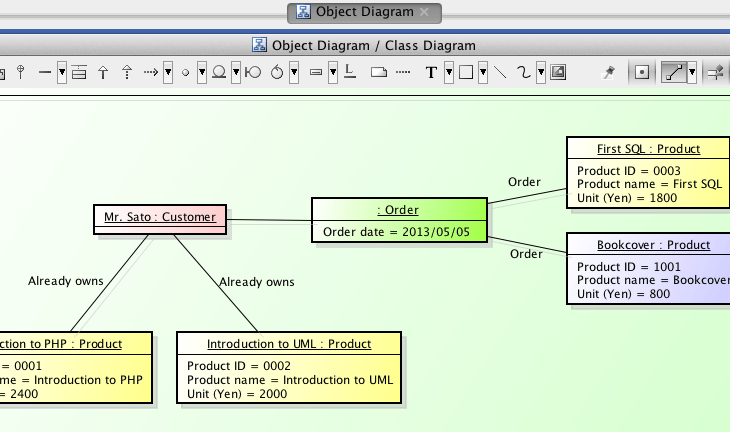Open dropdown next to Text tool

pos(449,72)
